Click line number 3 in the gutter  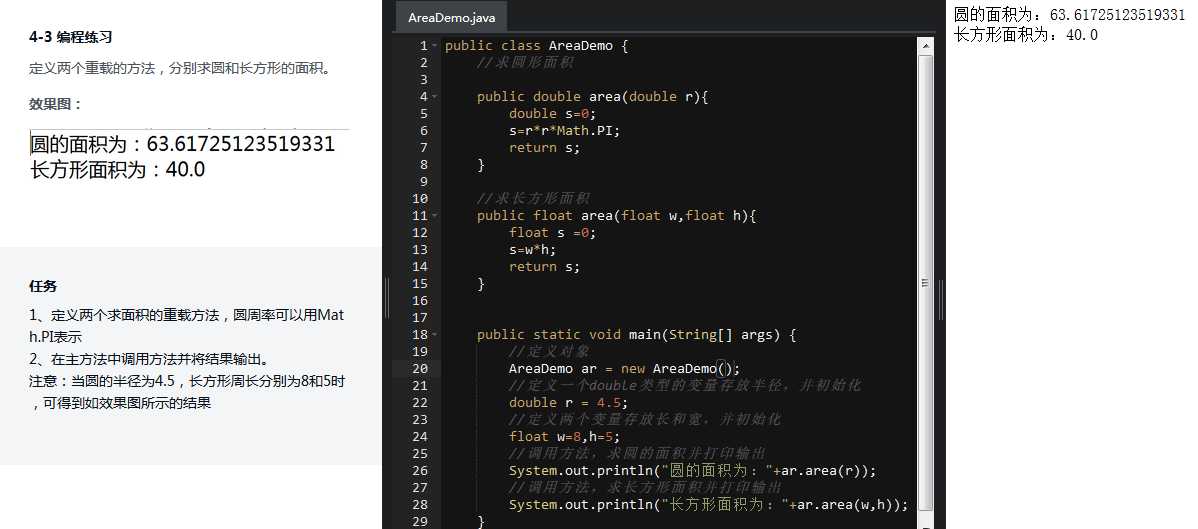coord(424,80)
